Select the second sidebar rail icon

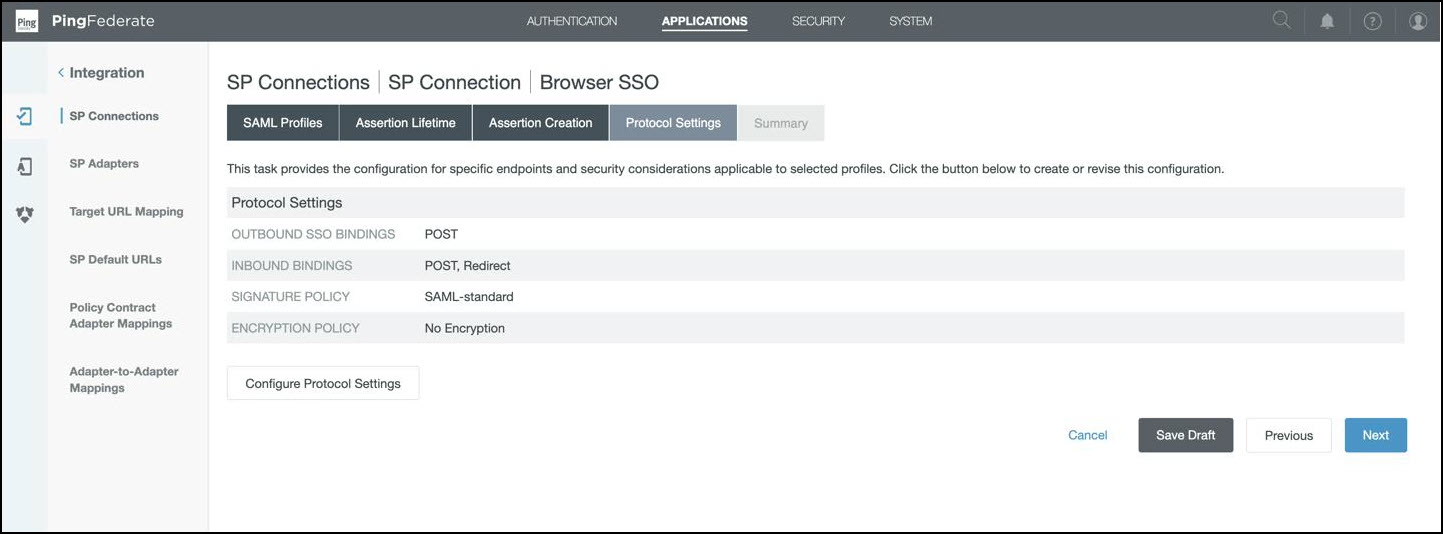(25, 166)
